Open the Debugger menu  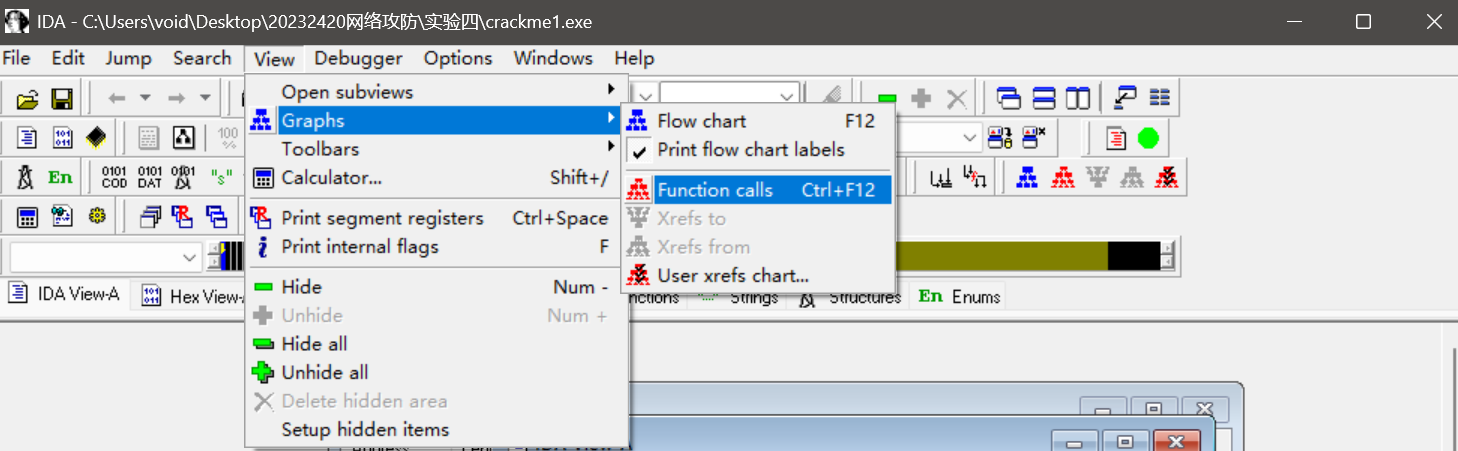pos(358,58)
